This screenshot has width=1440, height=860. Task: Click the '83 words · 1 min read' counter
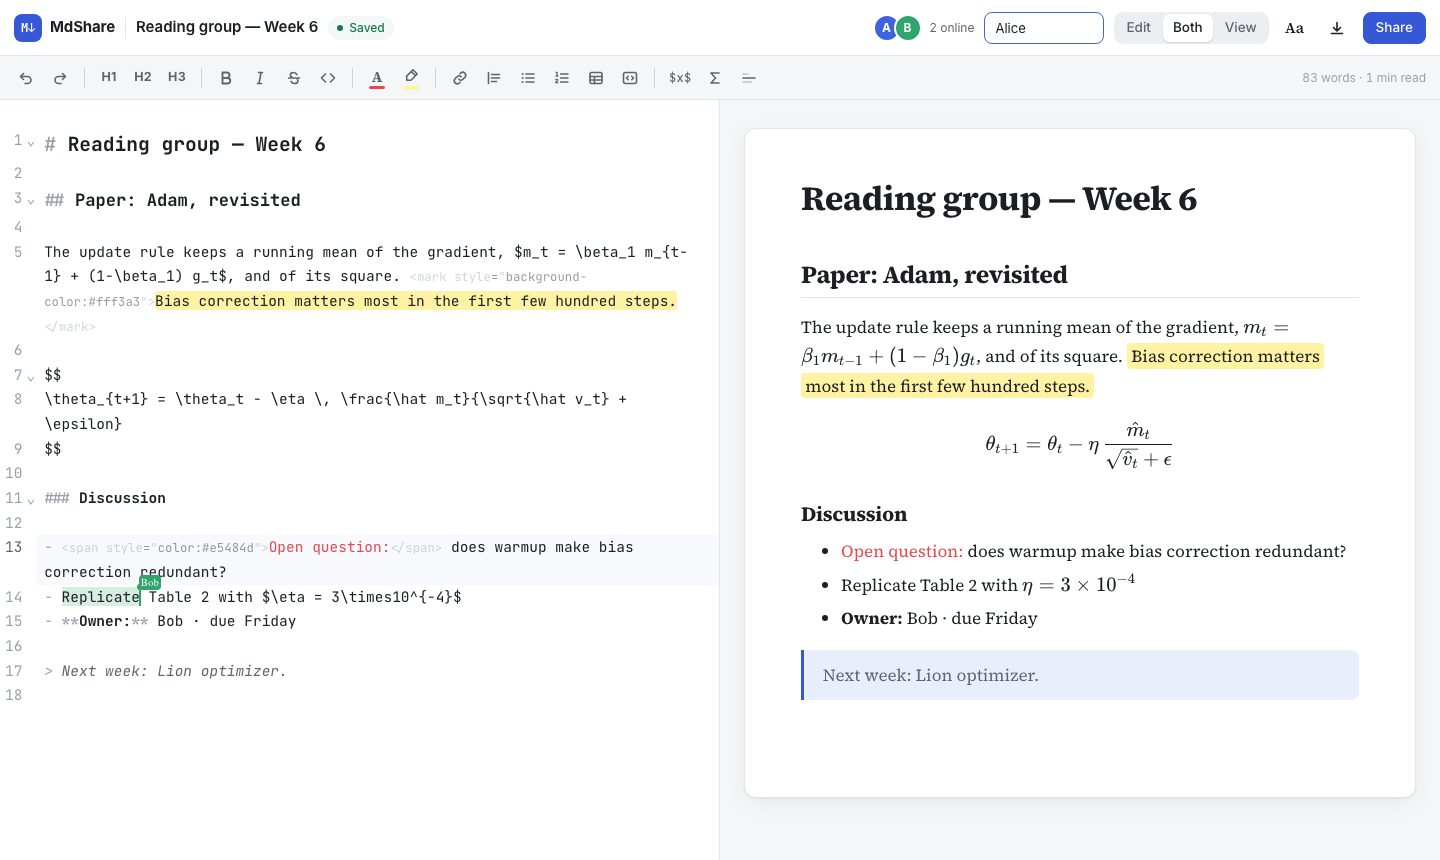pyautogui.click(x=1364, y=78)
